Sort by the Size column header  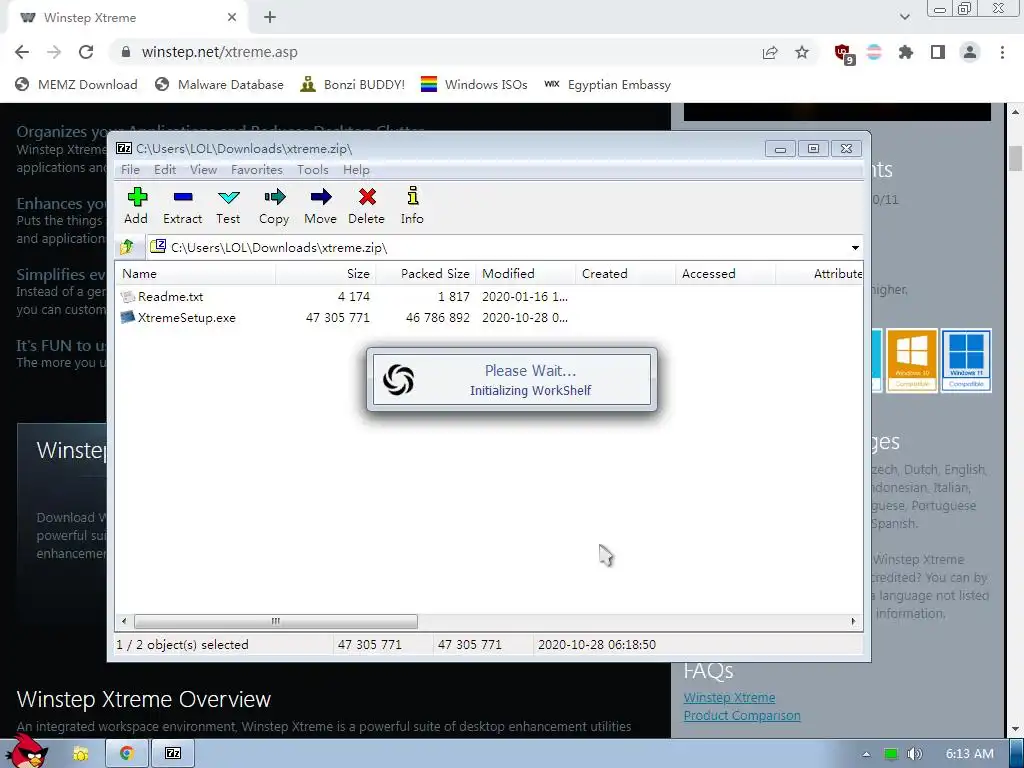[326, 274]
